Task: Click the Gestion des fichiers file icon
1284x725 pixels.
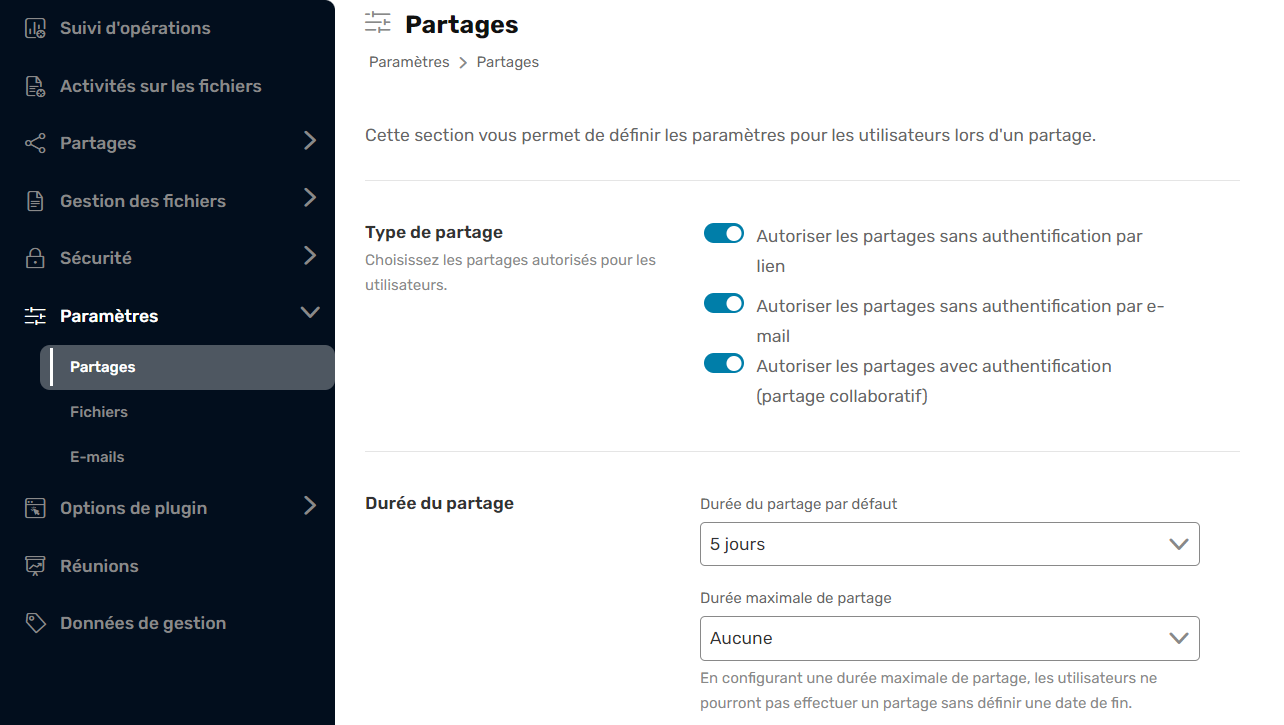Action: click(x=35, y=201)
